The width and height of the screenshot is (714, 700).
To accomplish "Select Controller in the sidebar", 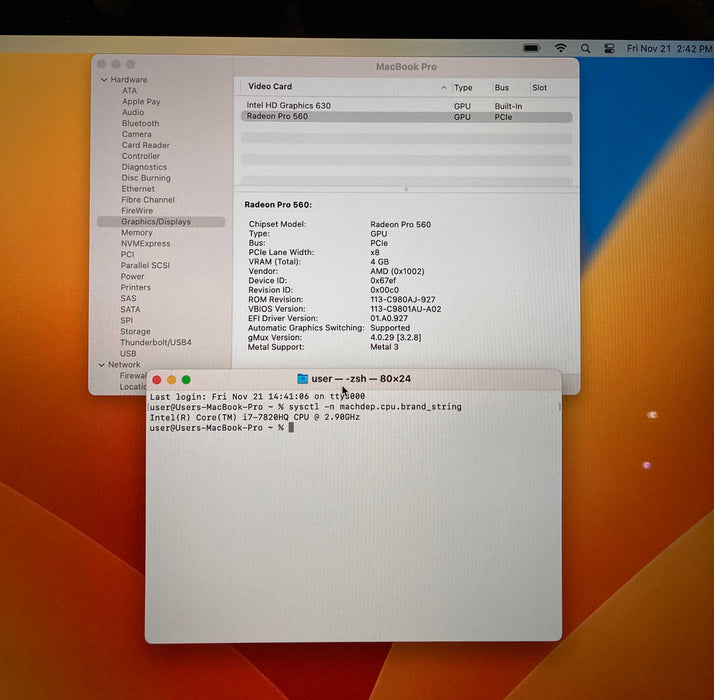I will click(x=141, y=156).
